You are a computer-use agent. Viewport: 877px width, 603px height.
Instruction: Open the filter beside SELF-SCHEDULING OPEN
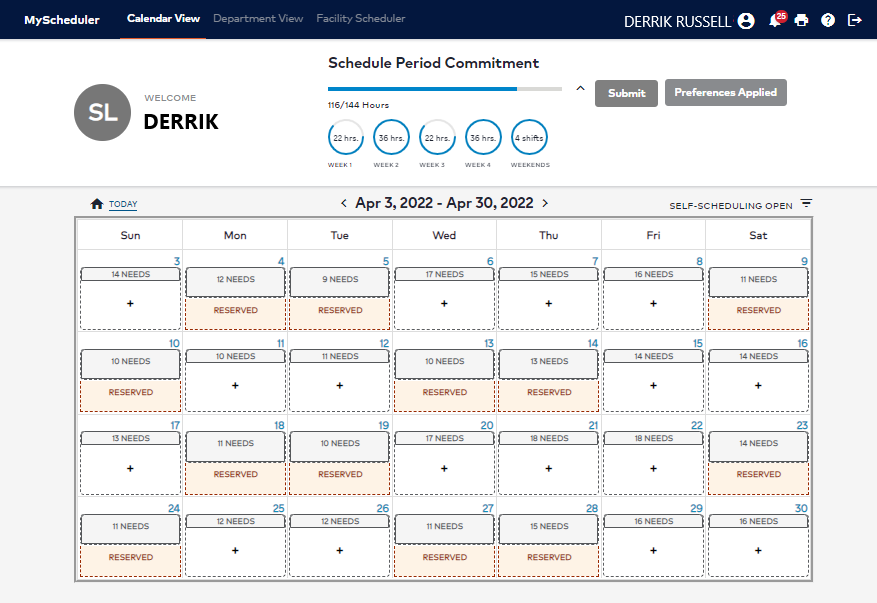click(x=806, y=204)
